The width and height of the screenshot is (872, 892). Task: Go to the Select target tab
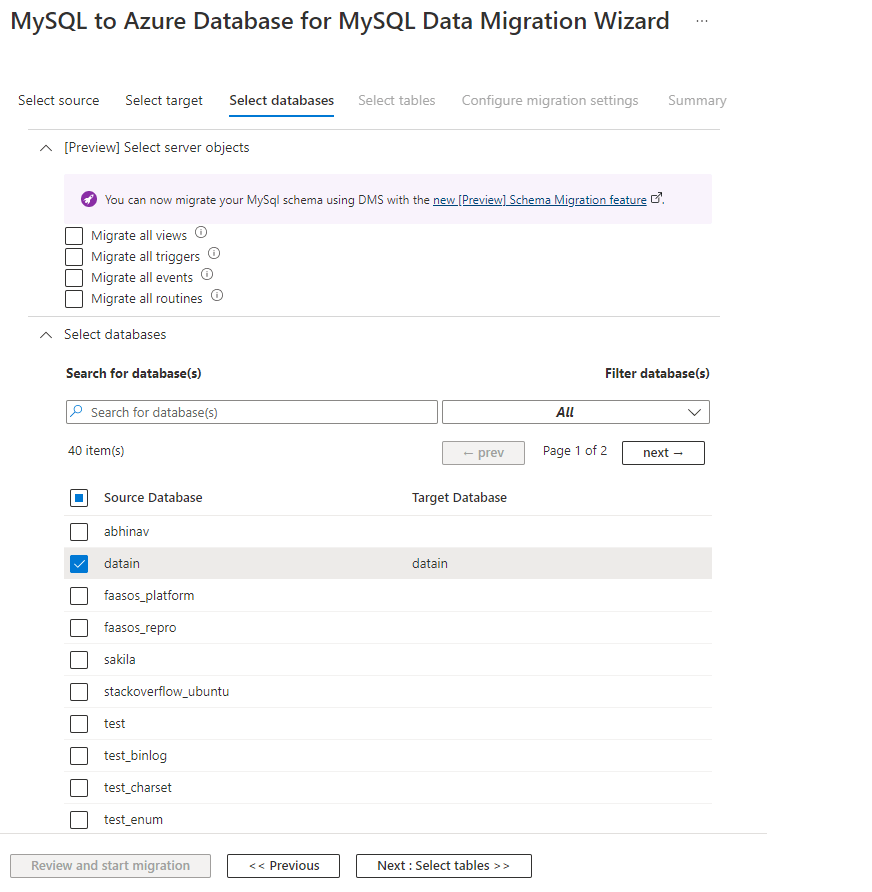click(x=164, y=100)
